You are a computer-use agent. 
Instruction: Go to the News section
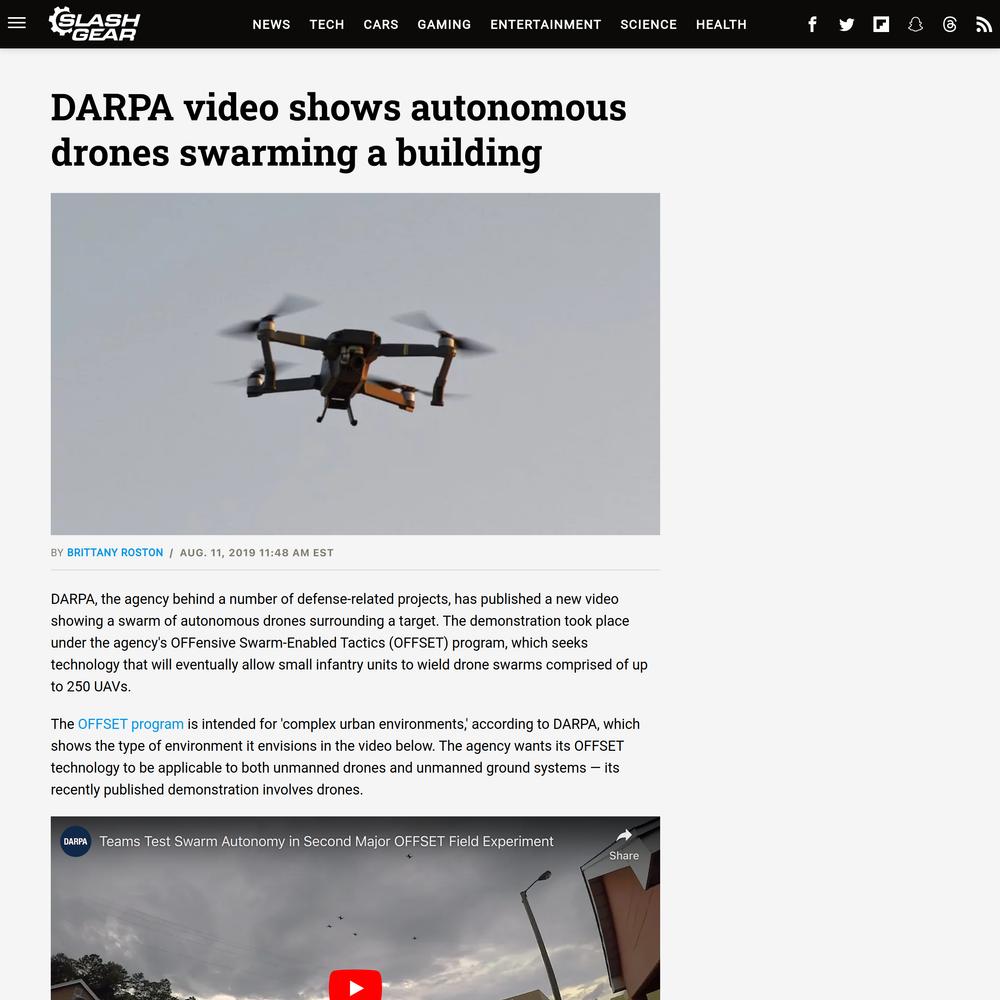pyautogui.click(x=271, y=24)
